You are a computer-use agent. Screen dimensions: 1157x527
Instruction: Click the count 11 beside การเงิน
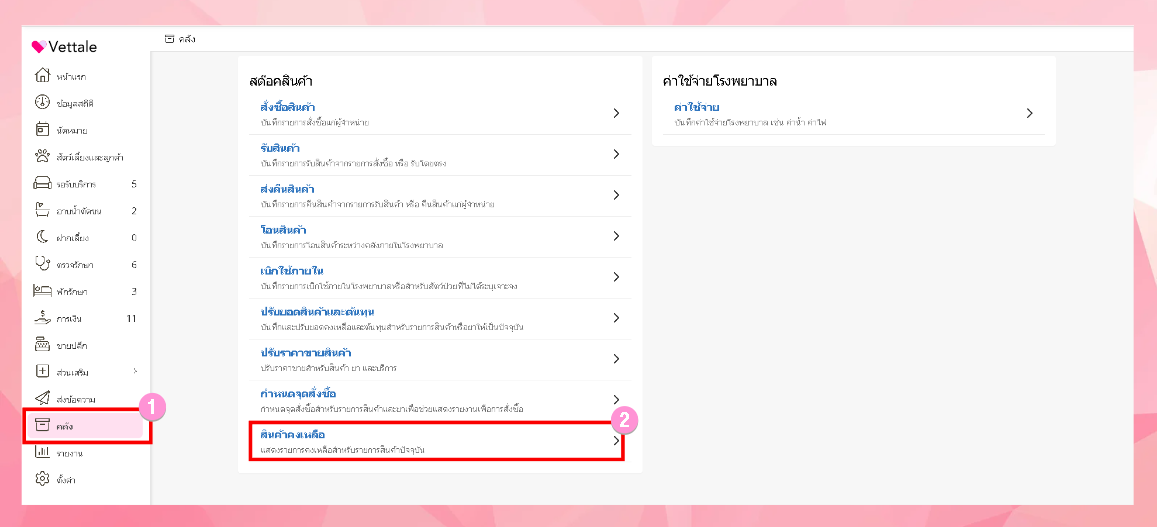click(132, 318)
